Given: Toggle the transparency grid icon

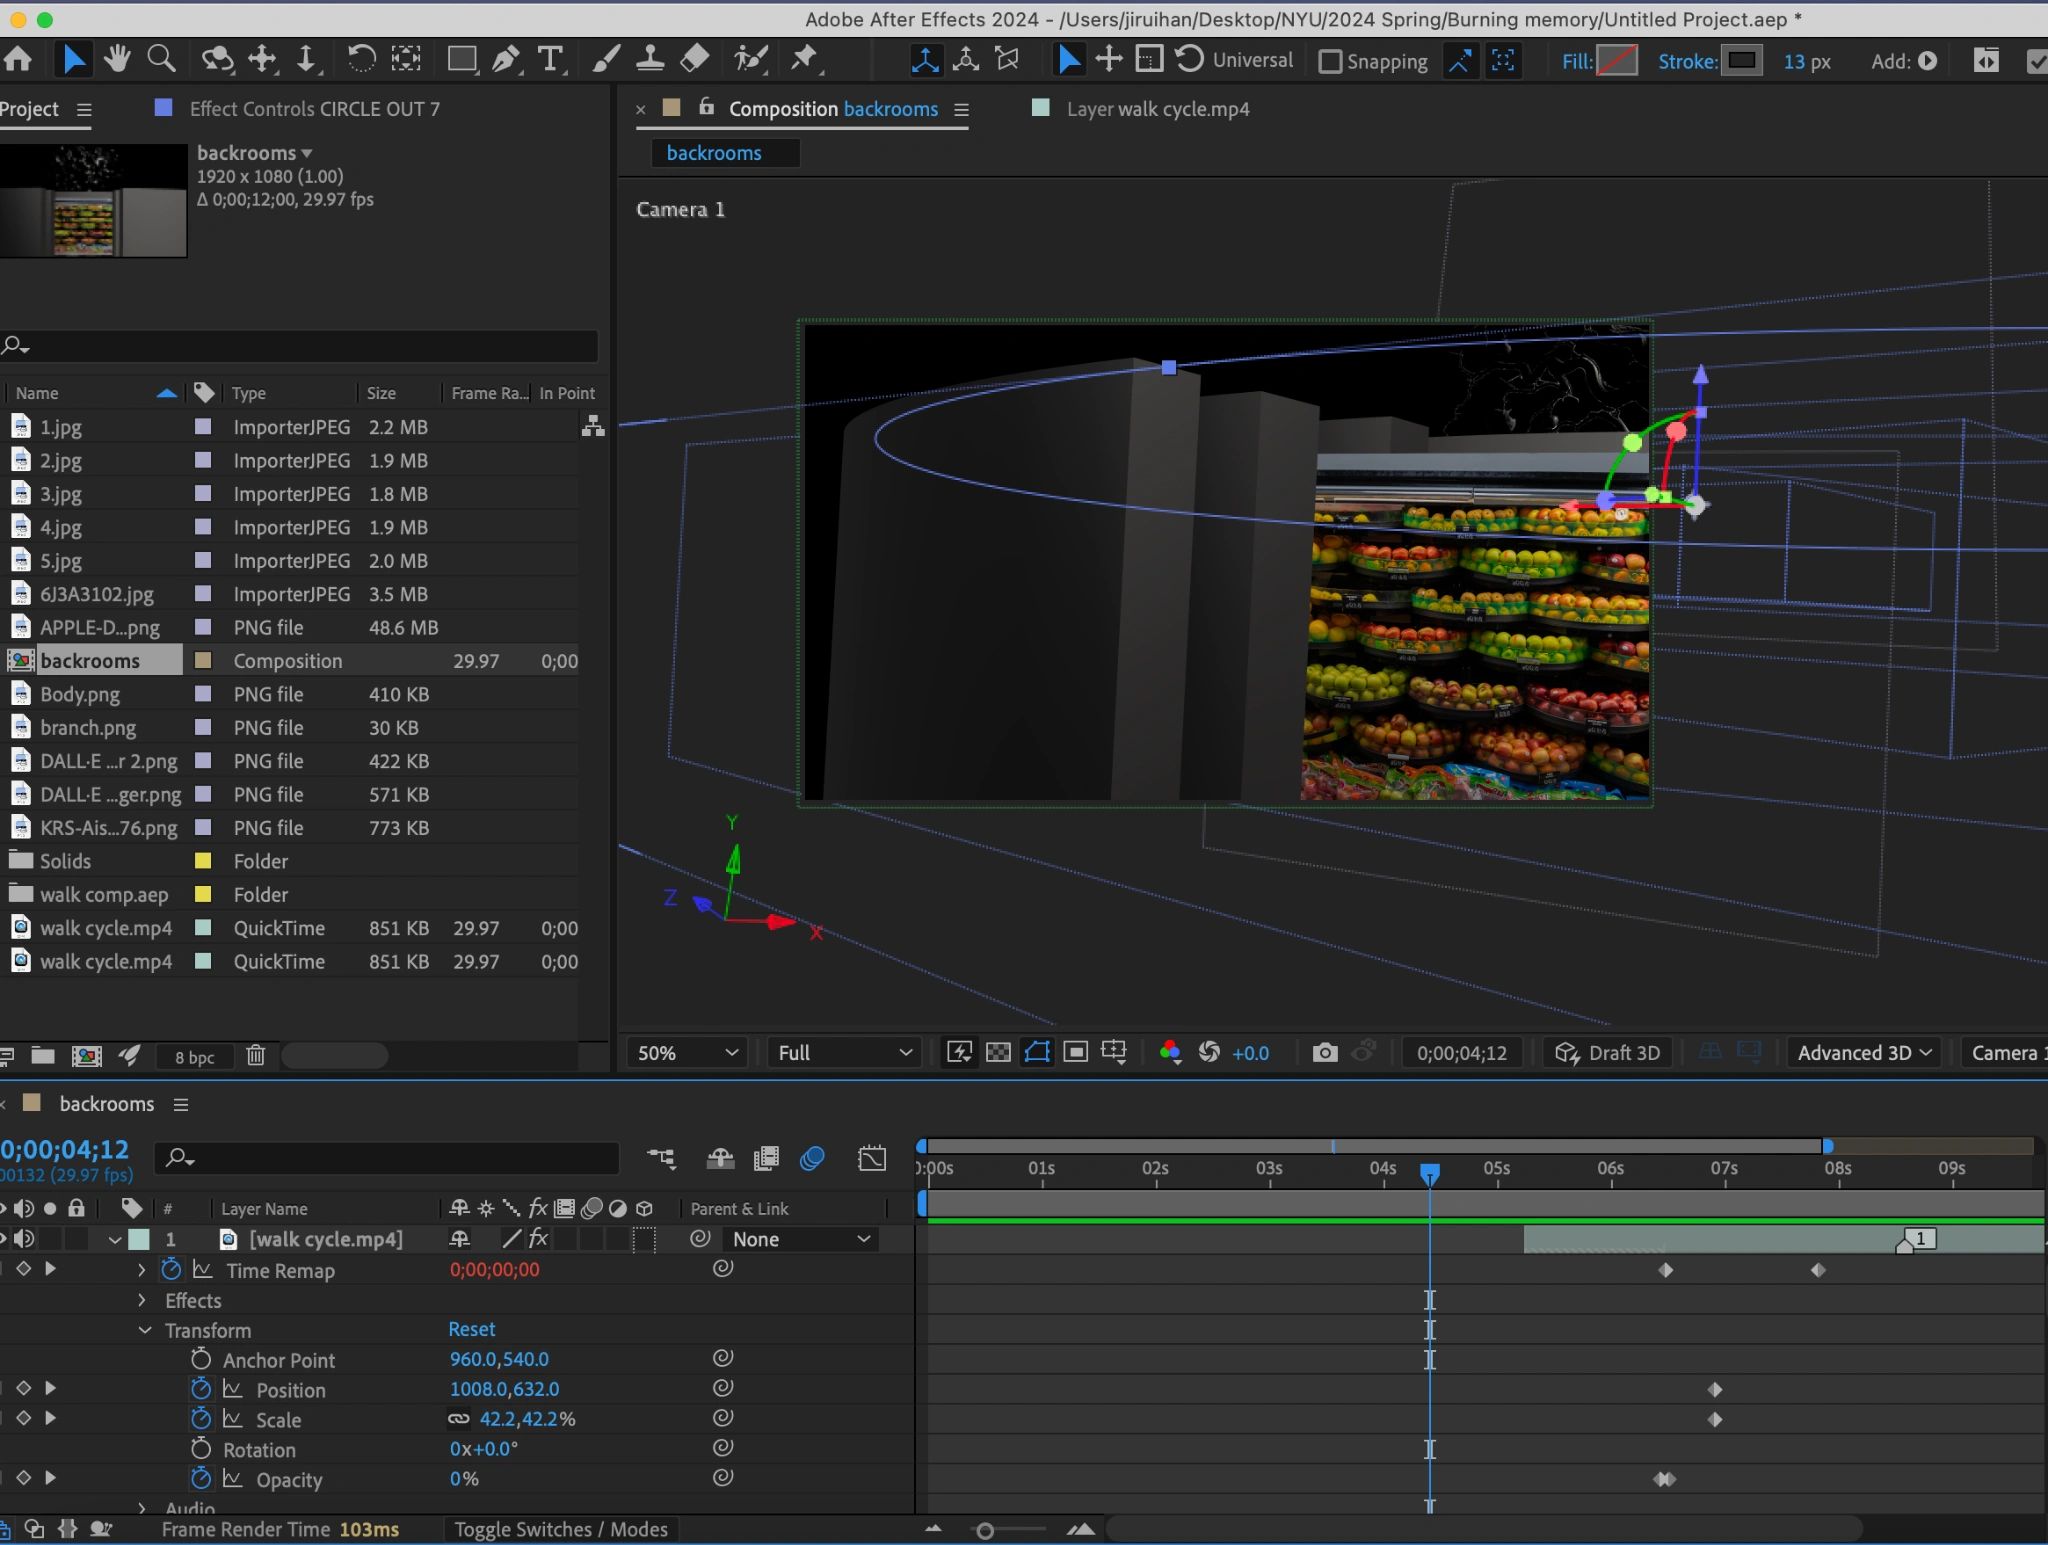Looking at the screenshot, I should (998, 1052).
